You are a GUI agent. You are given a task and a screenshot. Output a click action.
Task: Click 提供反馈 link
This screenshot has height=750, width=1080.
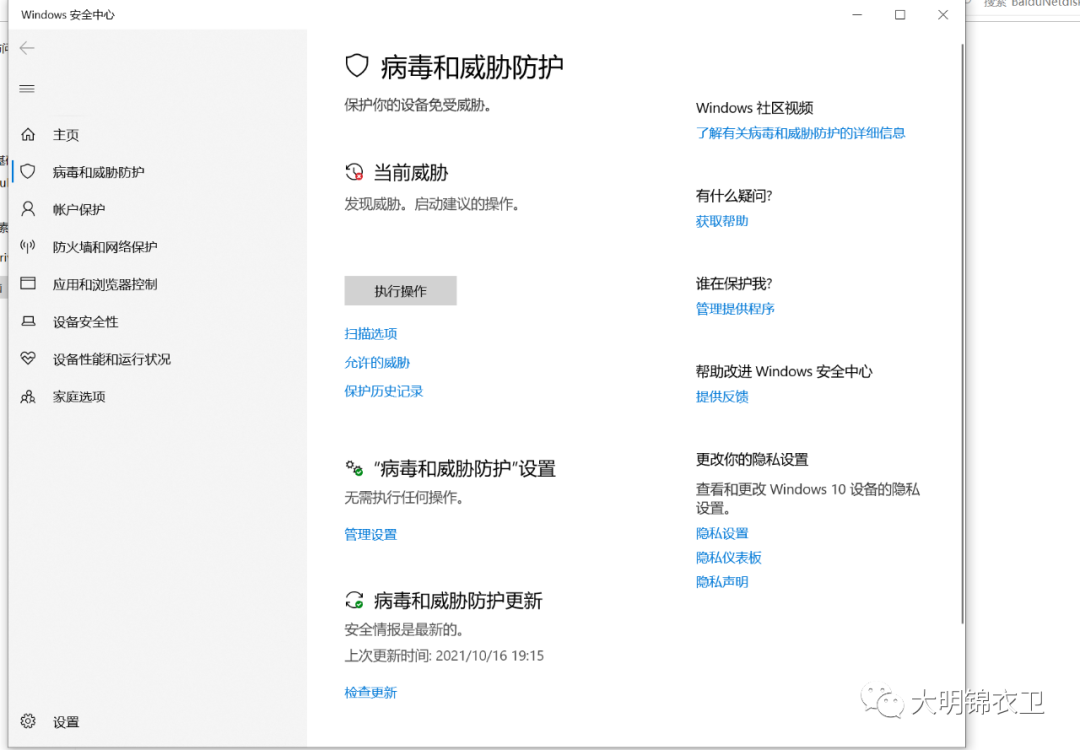point(722,397)
